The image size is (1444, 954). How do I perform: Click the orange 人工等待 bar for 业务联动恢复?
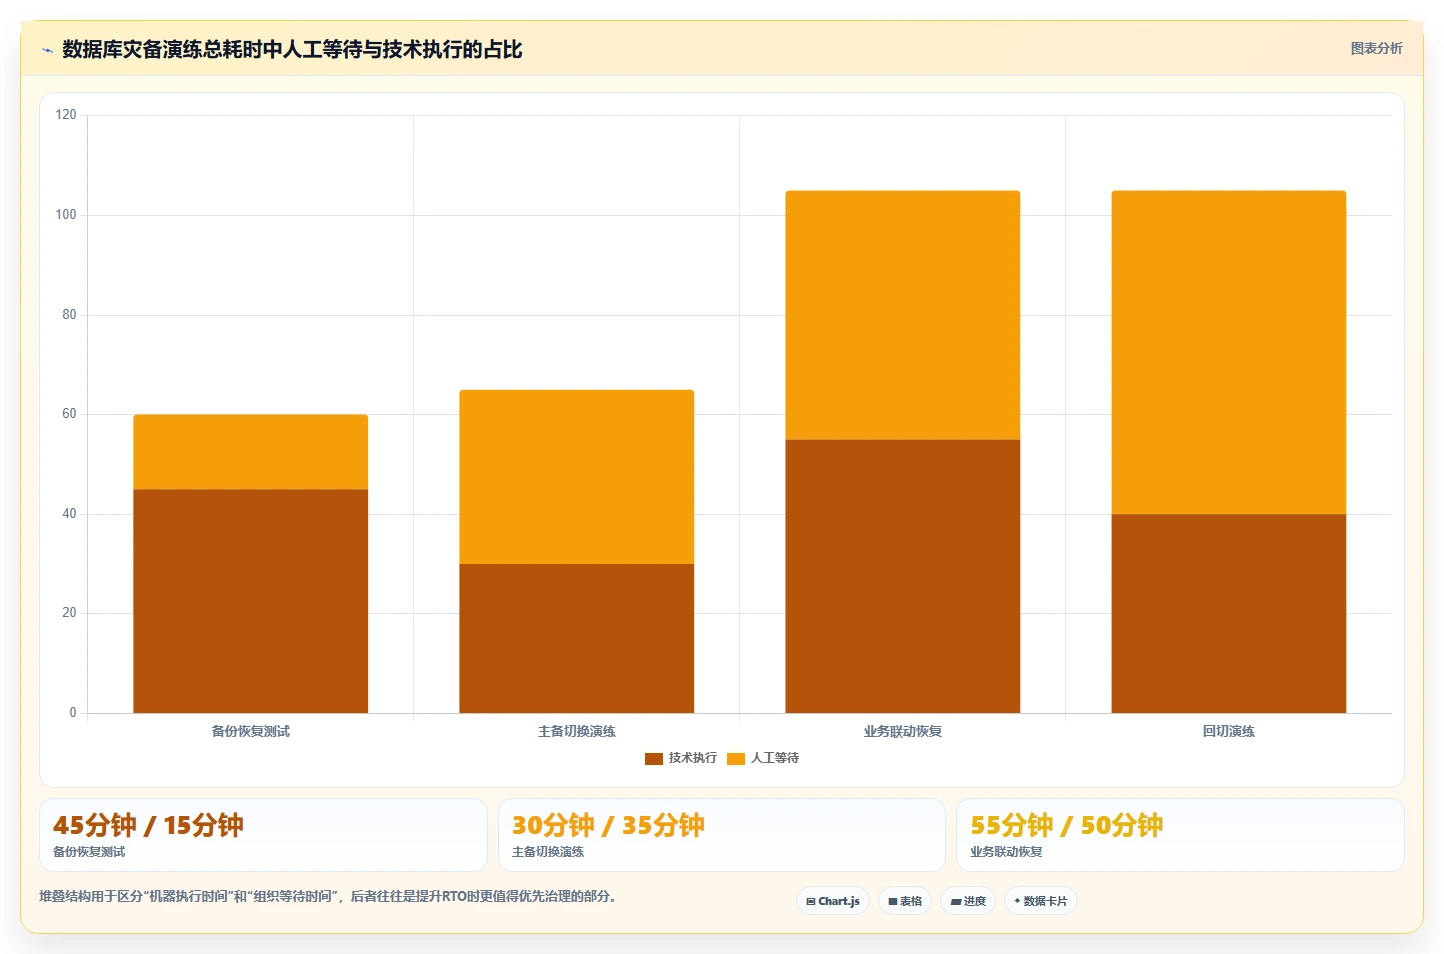pyautogui.click(x=902, y=315)
